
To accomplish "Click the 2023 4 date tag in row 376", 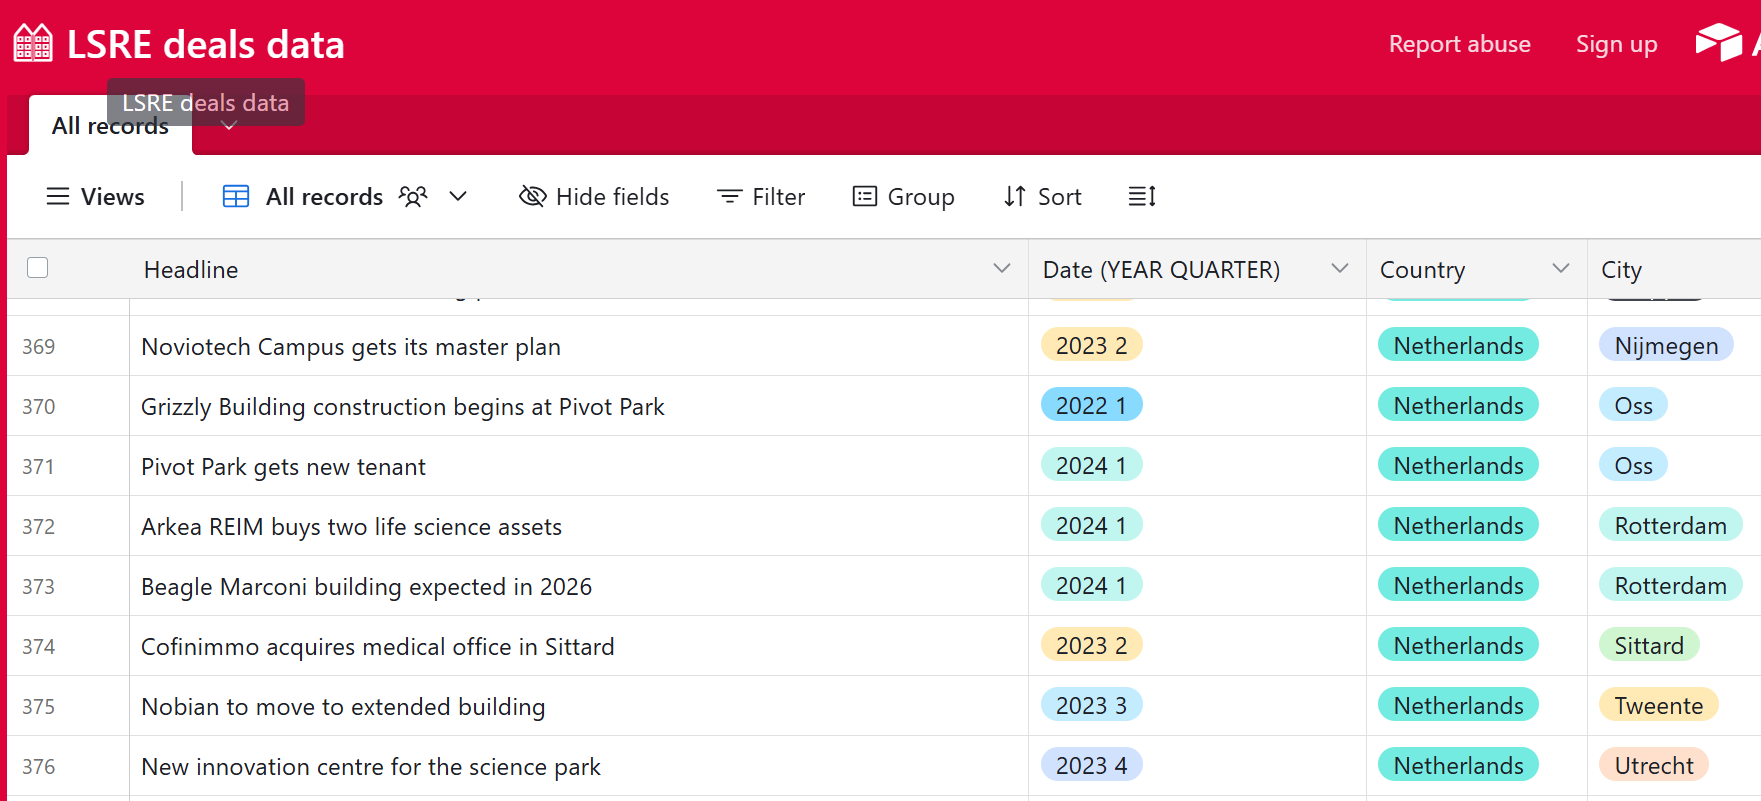I will (1091, 765).
